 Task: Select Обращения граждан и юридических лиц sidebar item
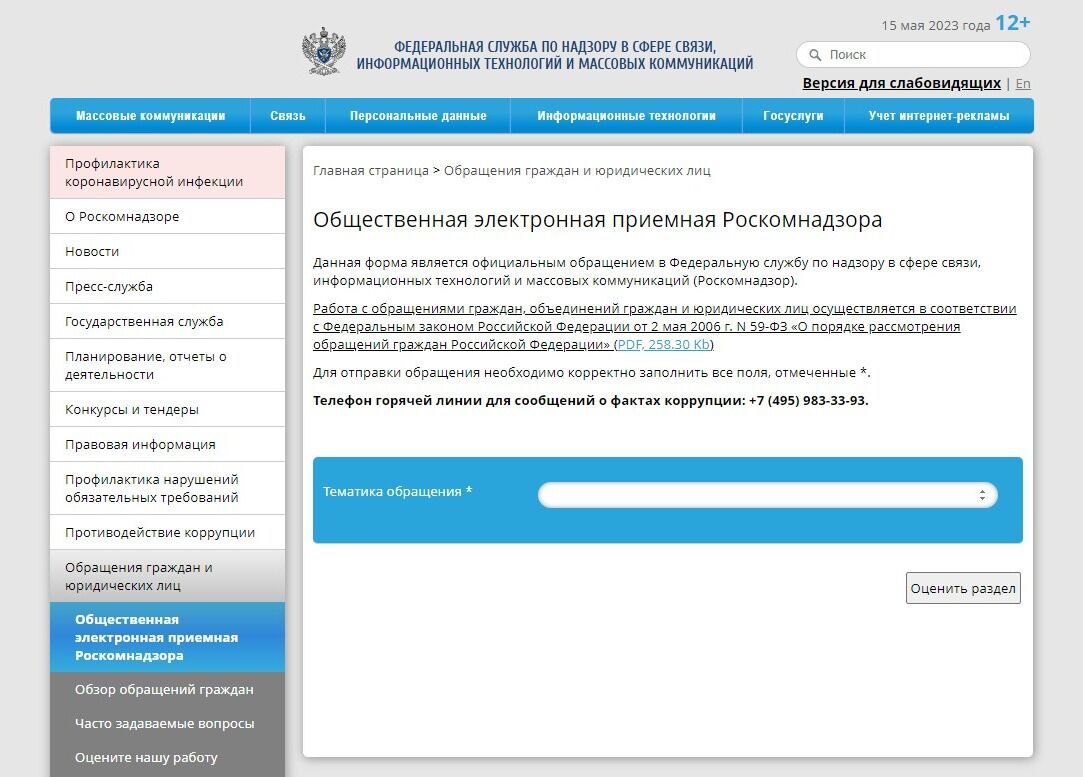point(167,576)
